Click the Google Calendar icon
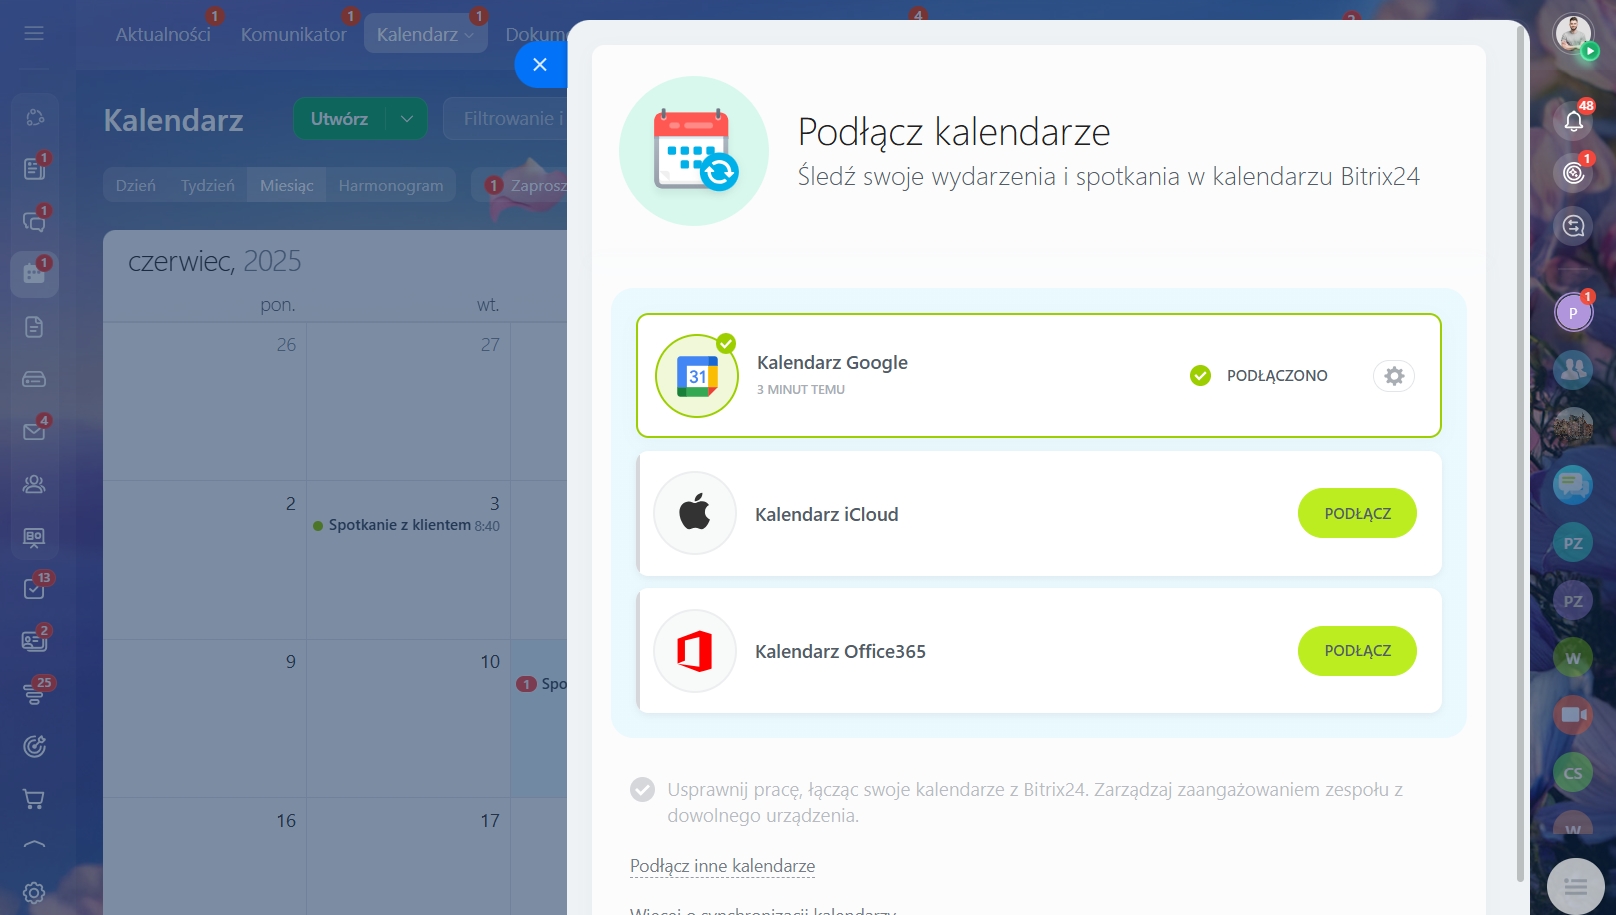1616x915 pixels. (x=697, y=376)
